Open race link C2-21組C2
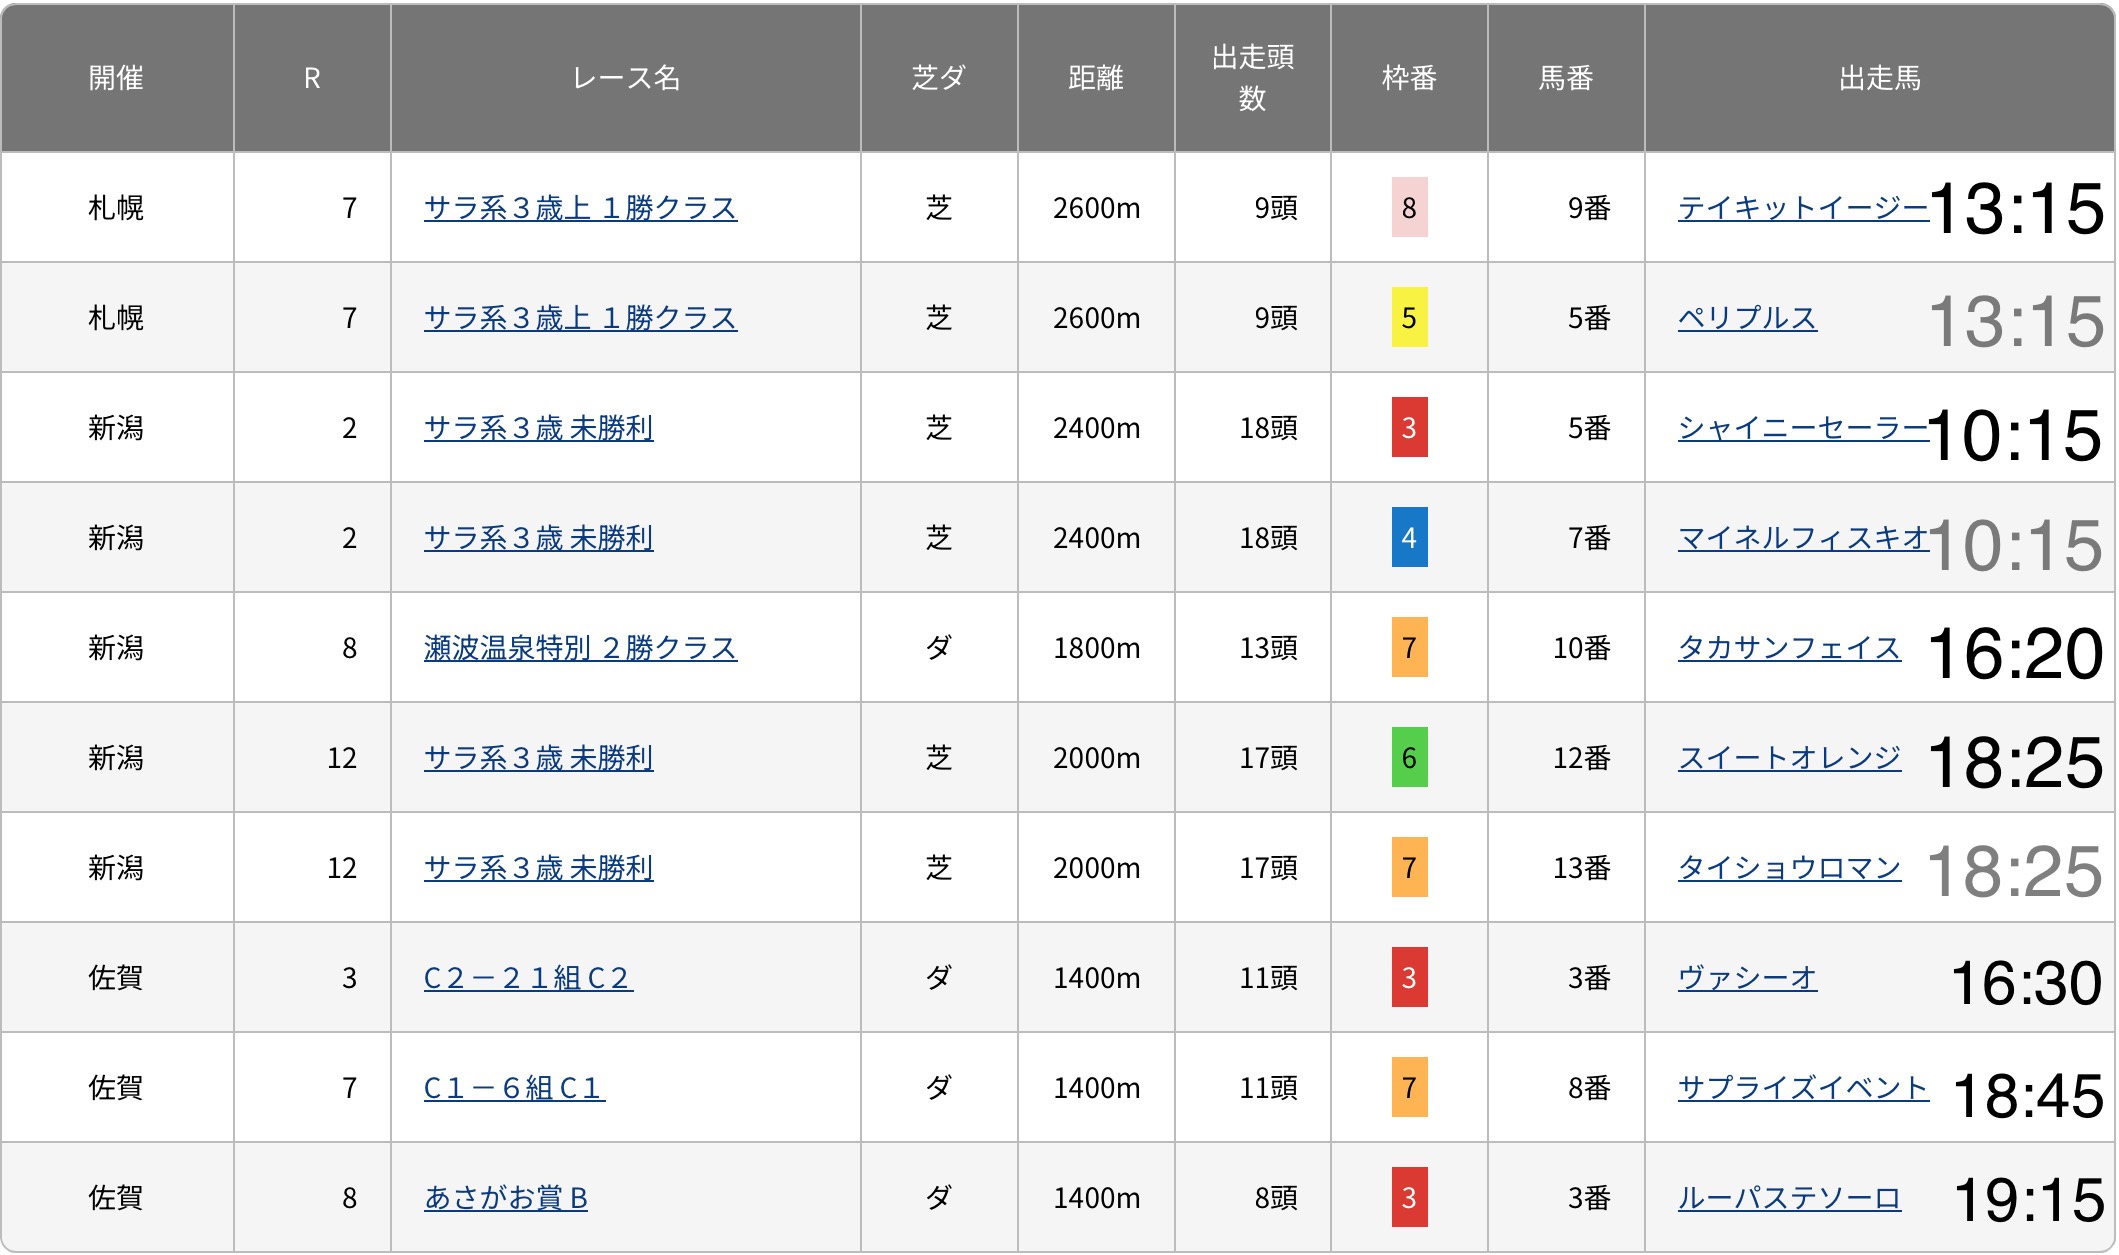 528,978
